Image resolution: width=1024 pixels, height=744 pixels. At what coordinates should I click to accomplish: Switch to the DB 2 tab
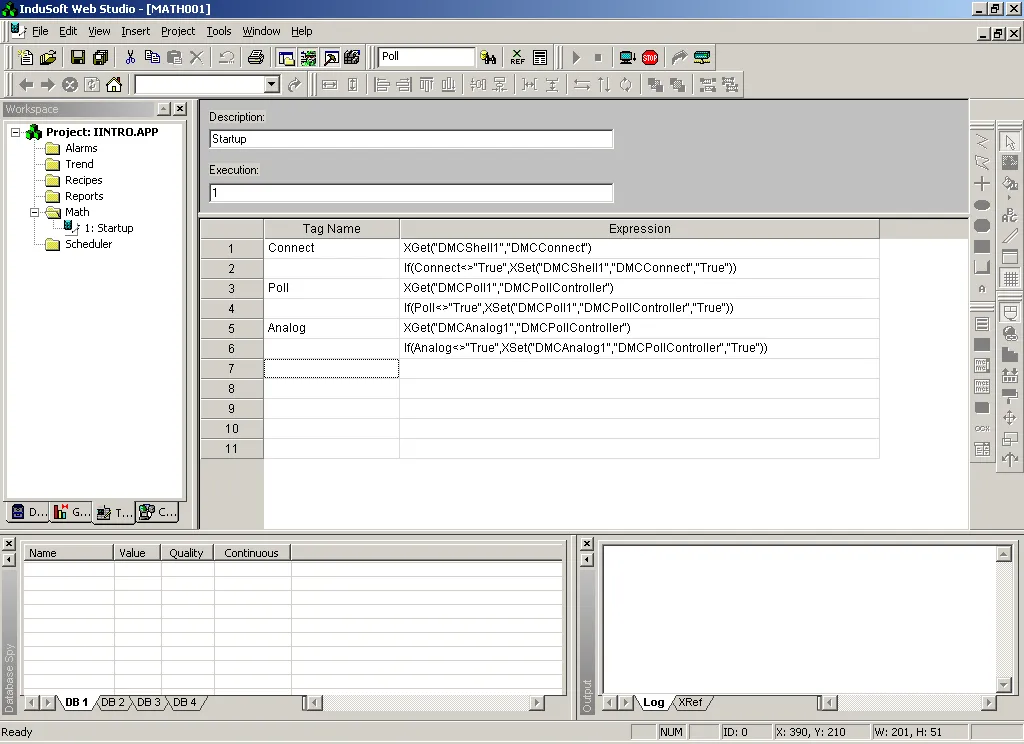coord(113,702)
